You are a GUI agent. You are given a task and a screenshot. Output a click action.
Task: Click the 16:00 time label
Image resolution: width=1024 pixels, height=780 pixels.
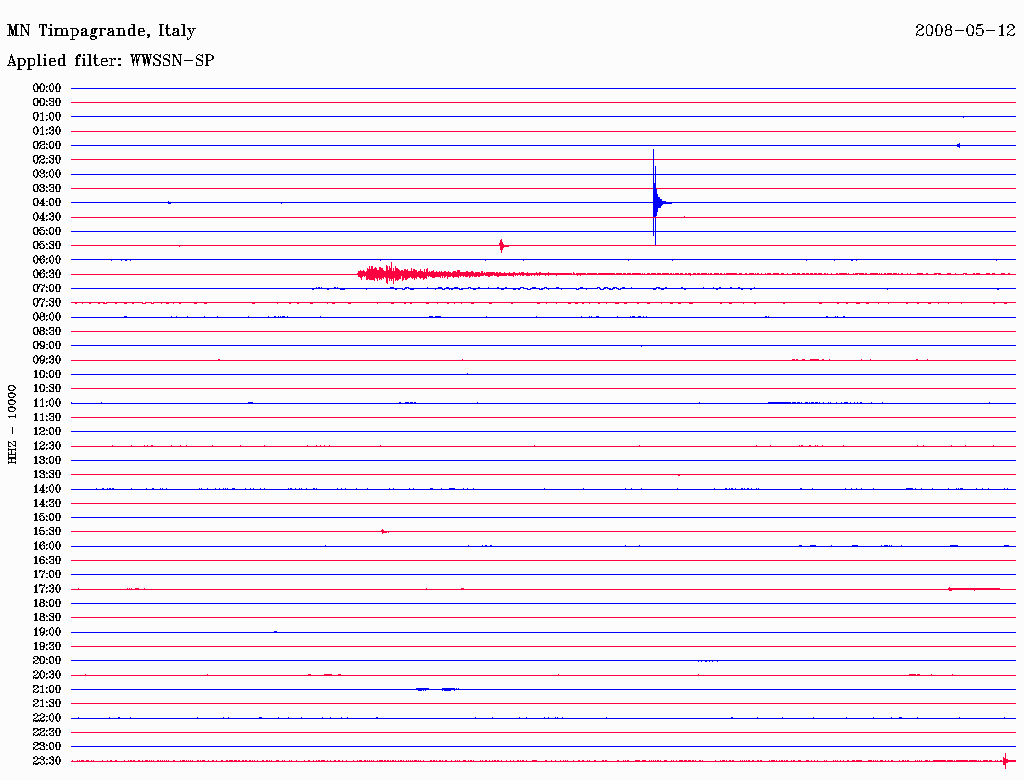pos(47,545)
